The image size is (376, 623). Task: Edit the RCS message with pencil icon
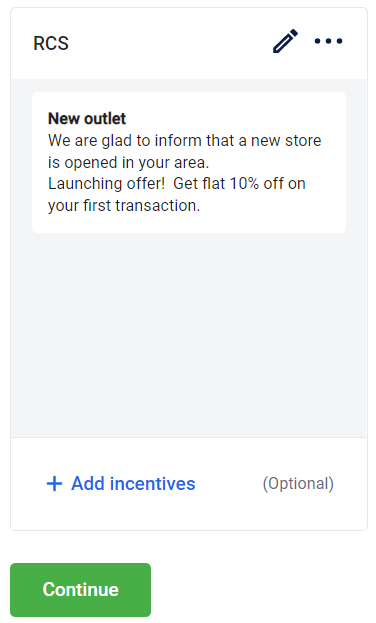tap(285, 41)
